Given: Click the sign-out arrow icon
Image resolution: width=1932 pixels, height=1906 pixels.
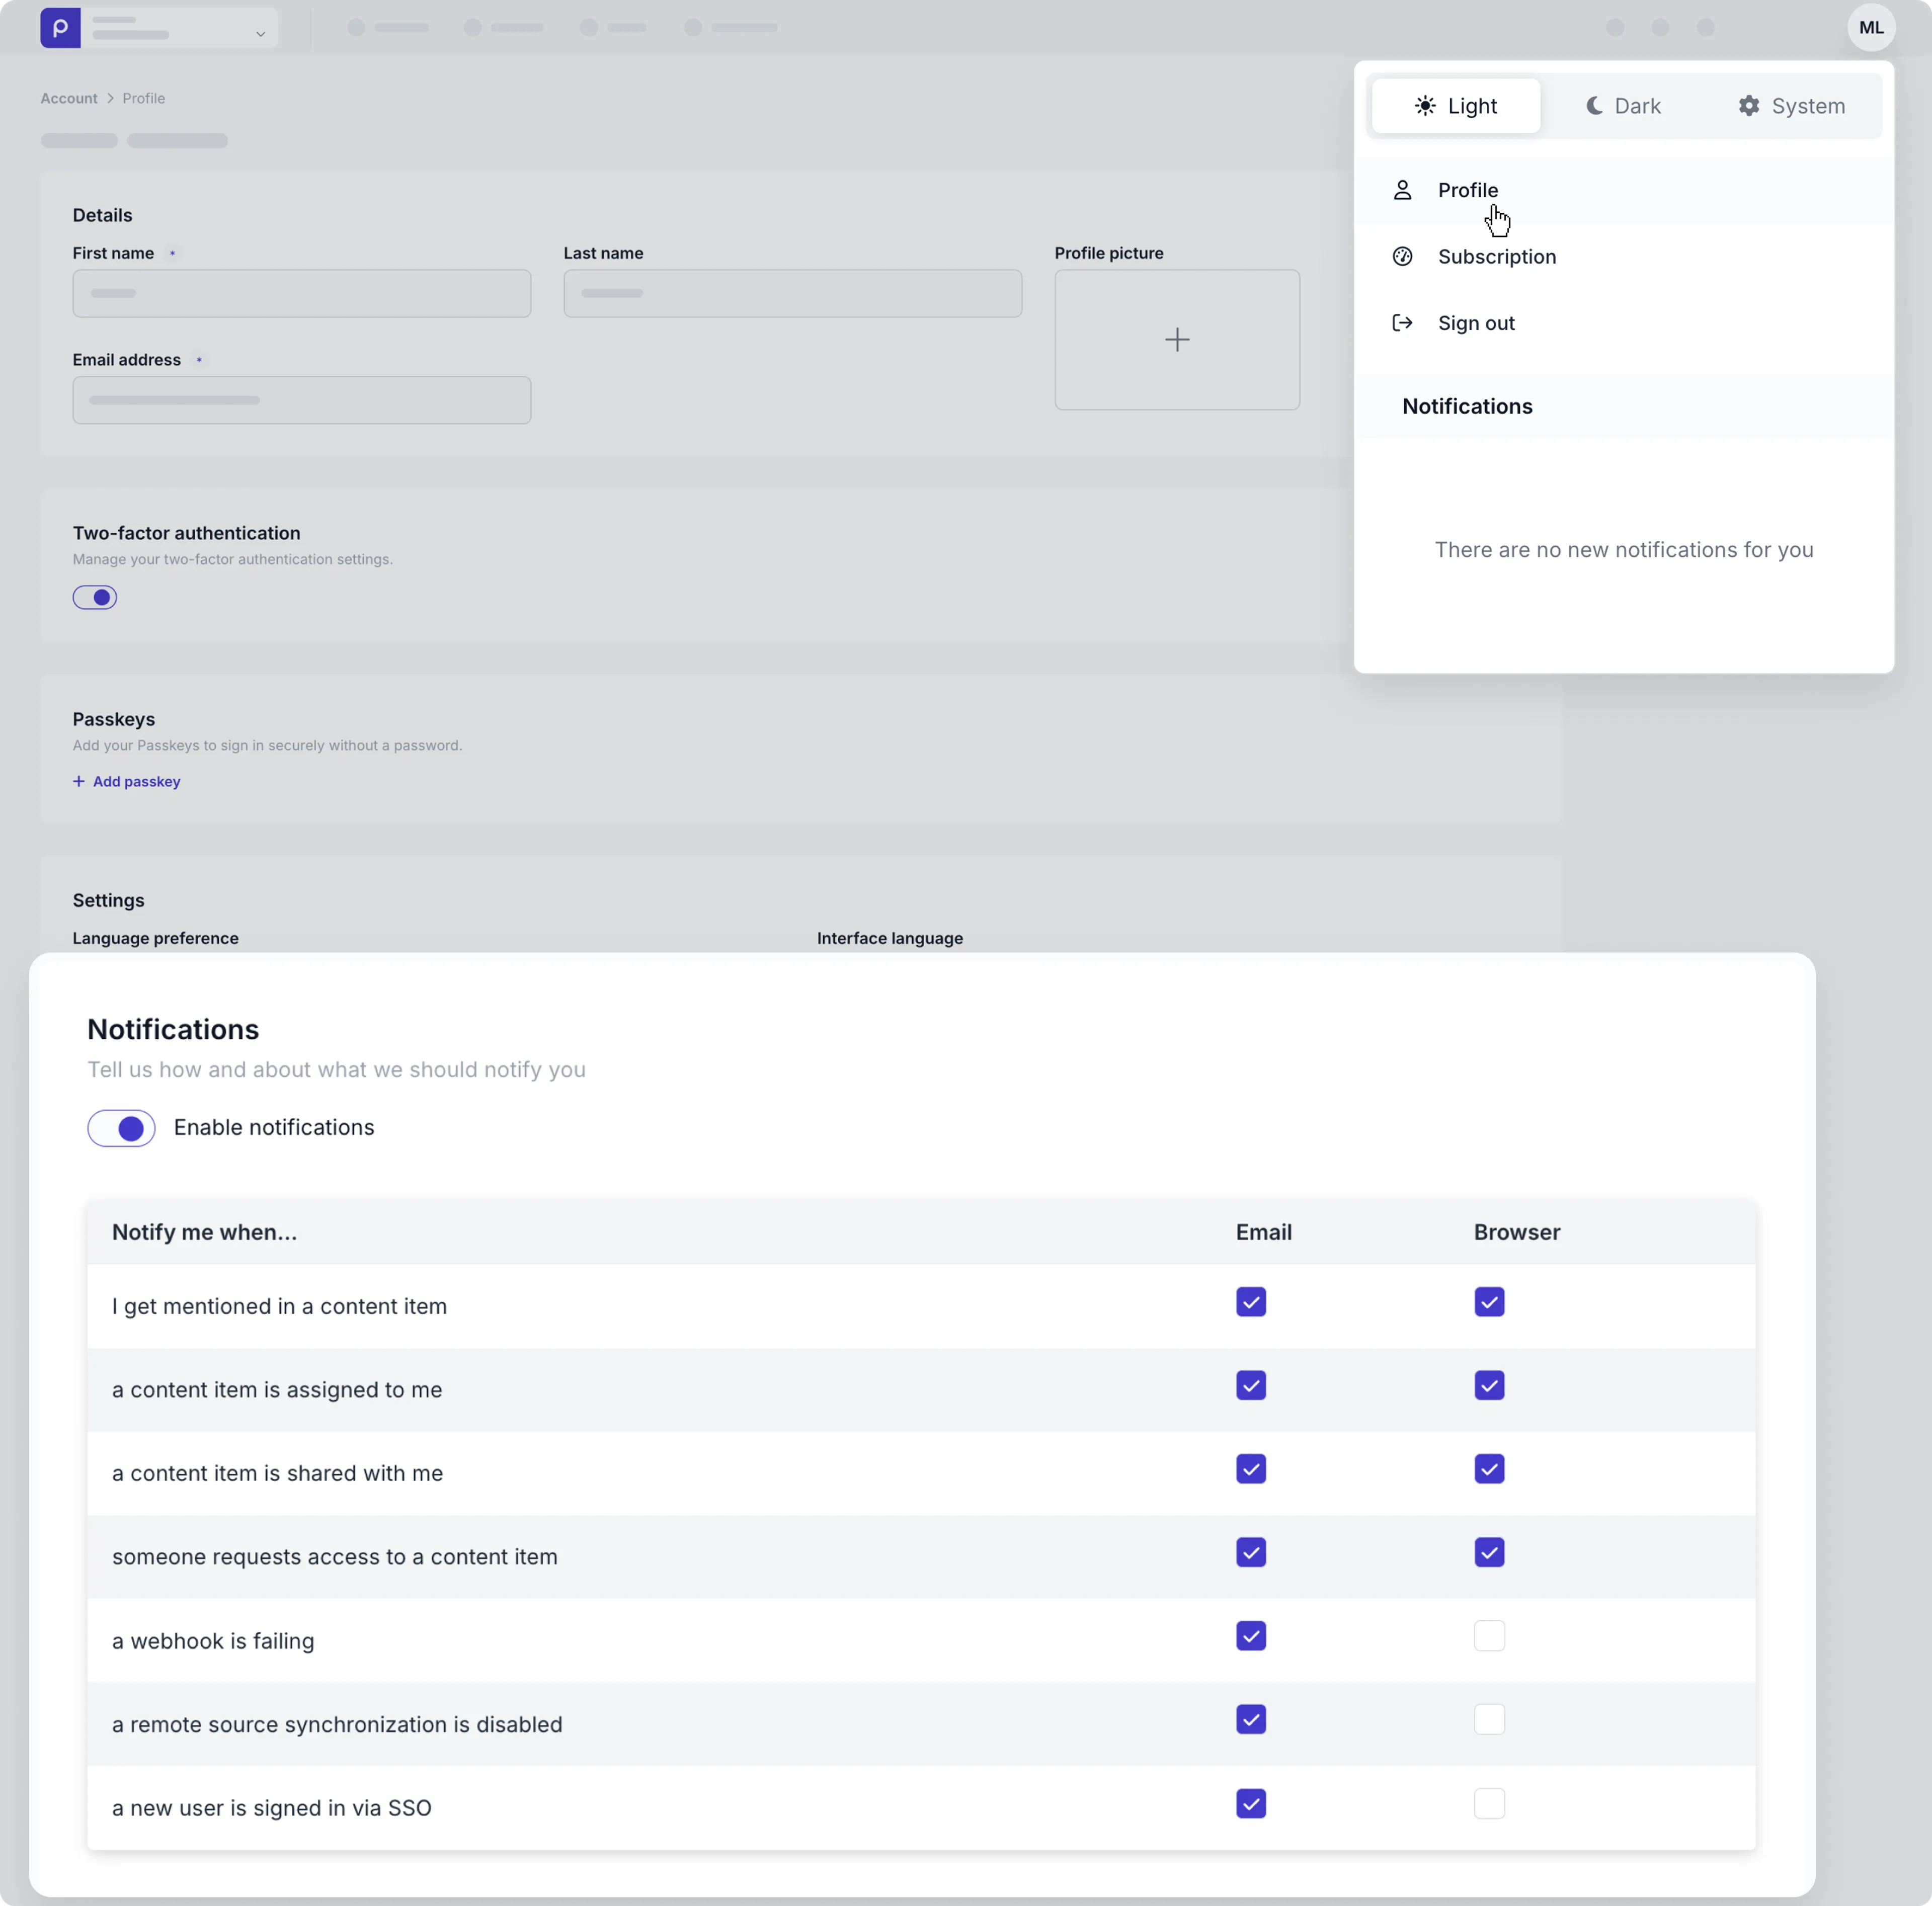Looking at the screenshot, I should (1402, 322).
